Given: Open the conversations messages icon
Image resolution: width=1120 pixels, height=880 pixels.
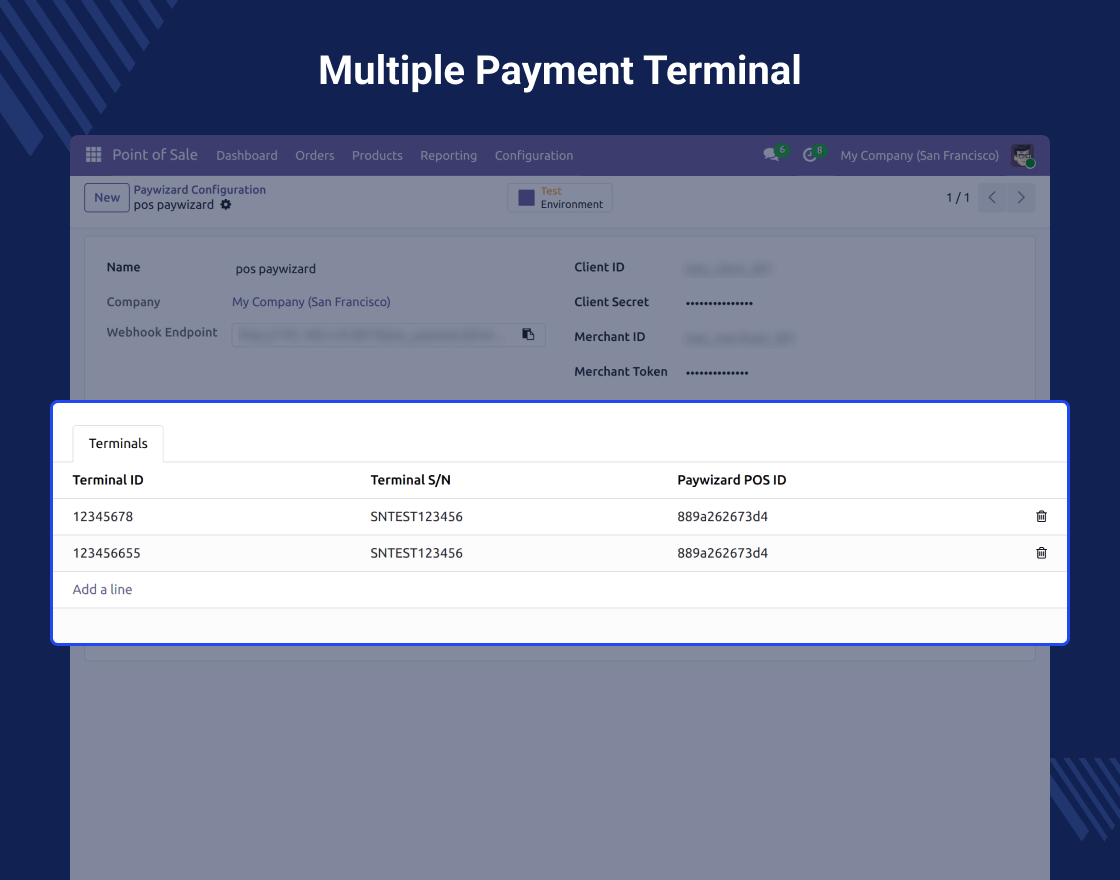Looking at the screenshot, I should coord(771,155).
